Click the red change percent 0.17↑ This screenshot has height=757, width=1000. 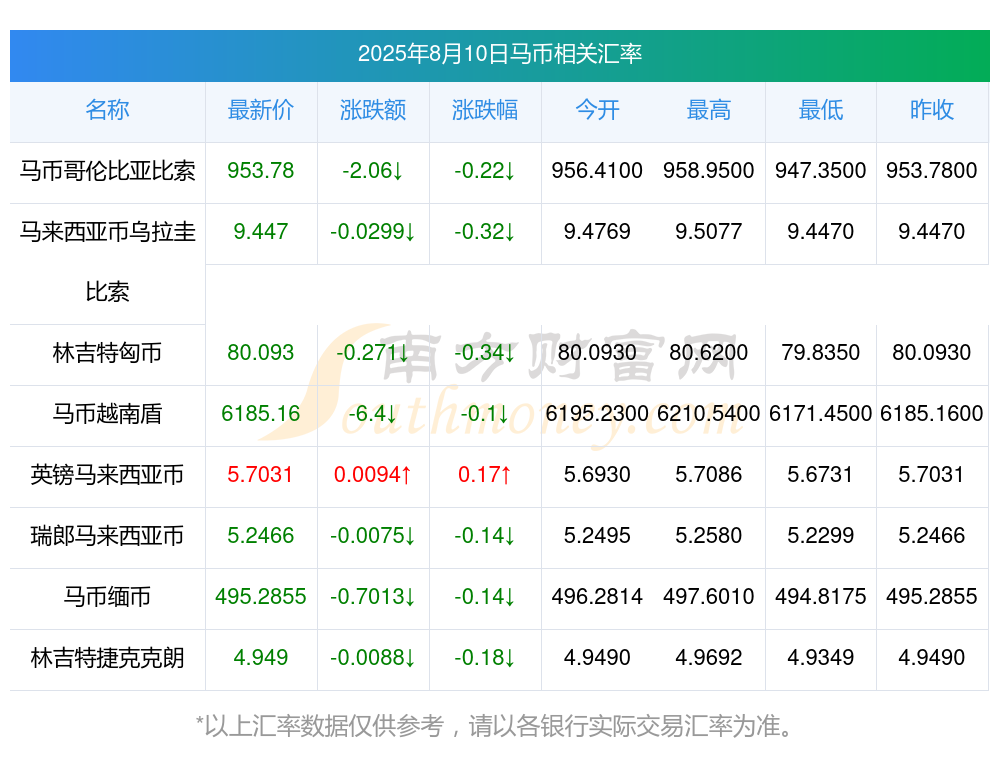click(x=485, y=475)
